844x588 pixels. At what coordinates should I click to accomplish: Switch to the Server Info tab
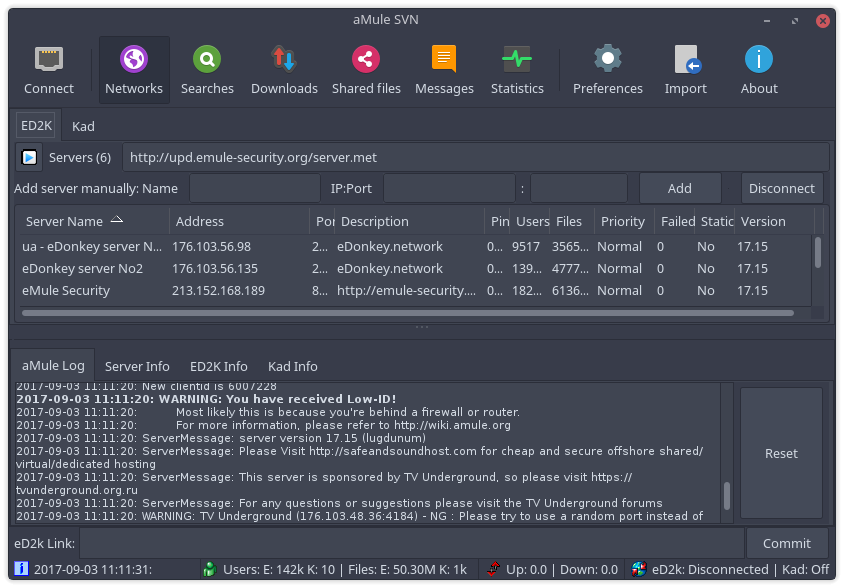(x=137, y=366)
